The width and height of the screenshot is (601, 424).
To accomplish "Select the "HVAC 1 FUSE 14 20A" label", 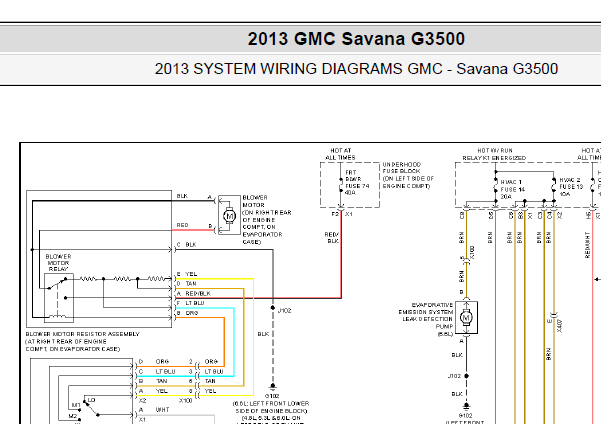I will (512, 189).
